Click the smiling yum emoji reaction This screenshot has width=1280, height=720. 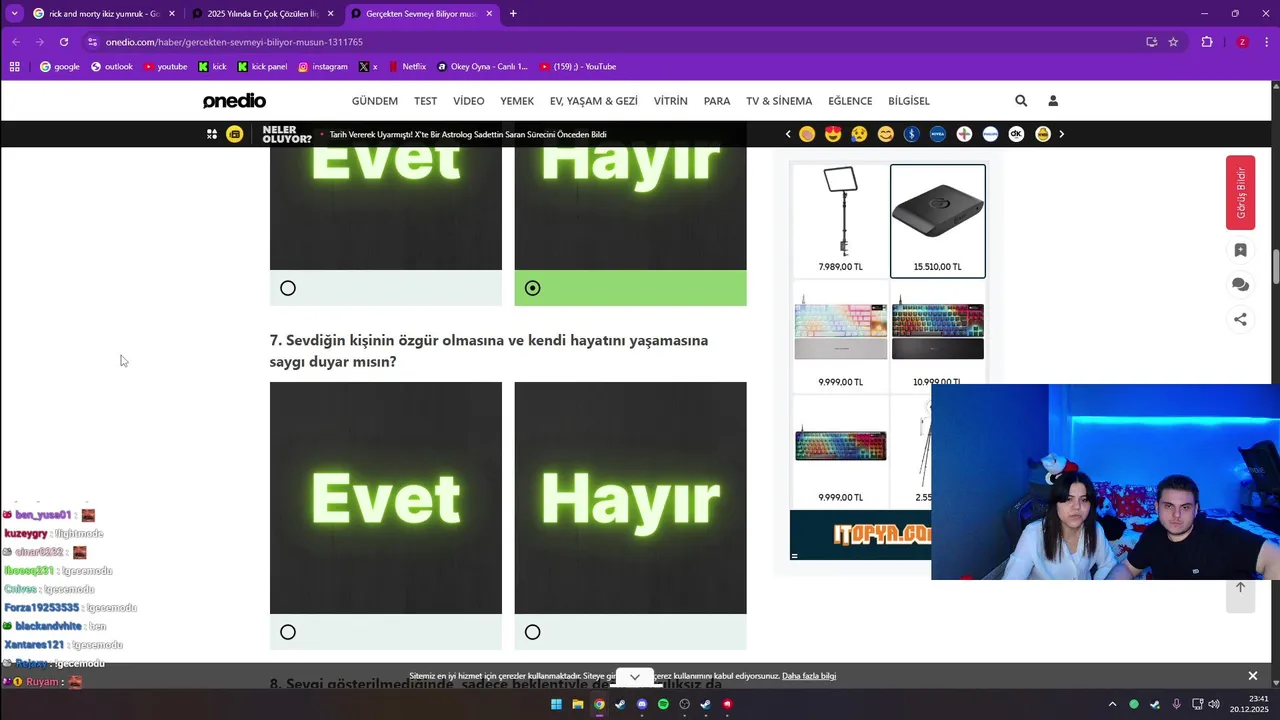pos(885,134)
